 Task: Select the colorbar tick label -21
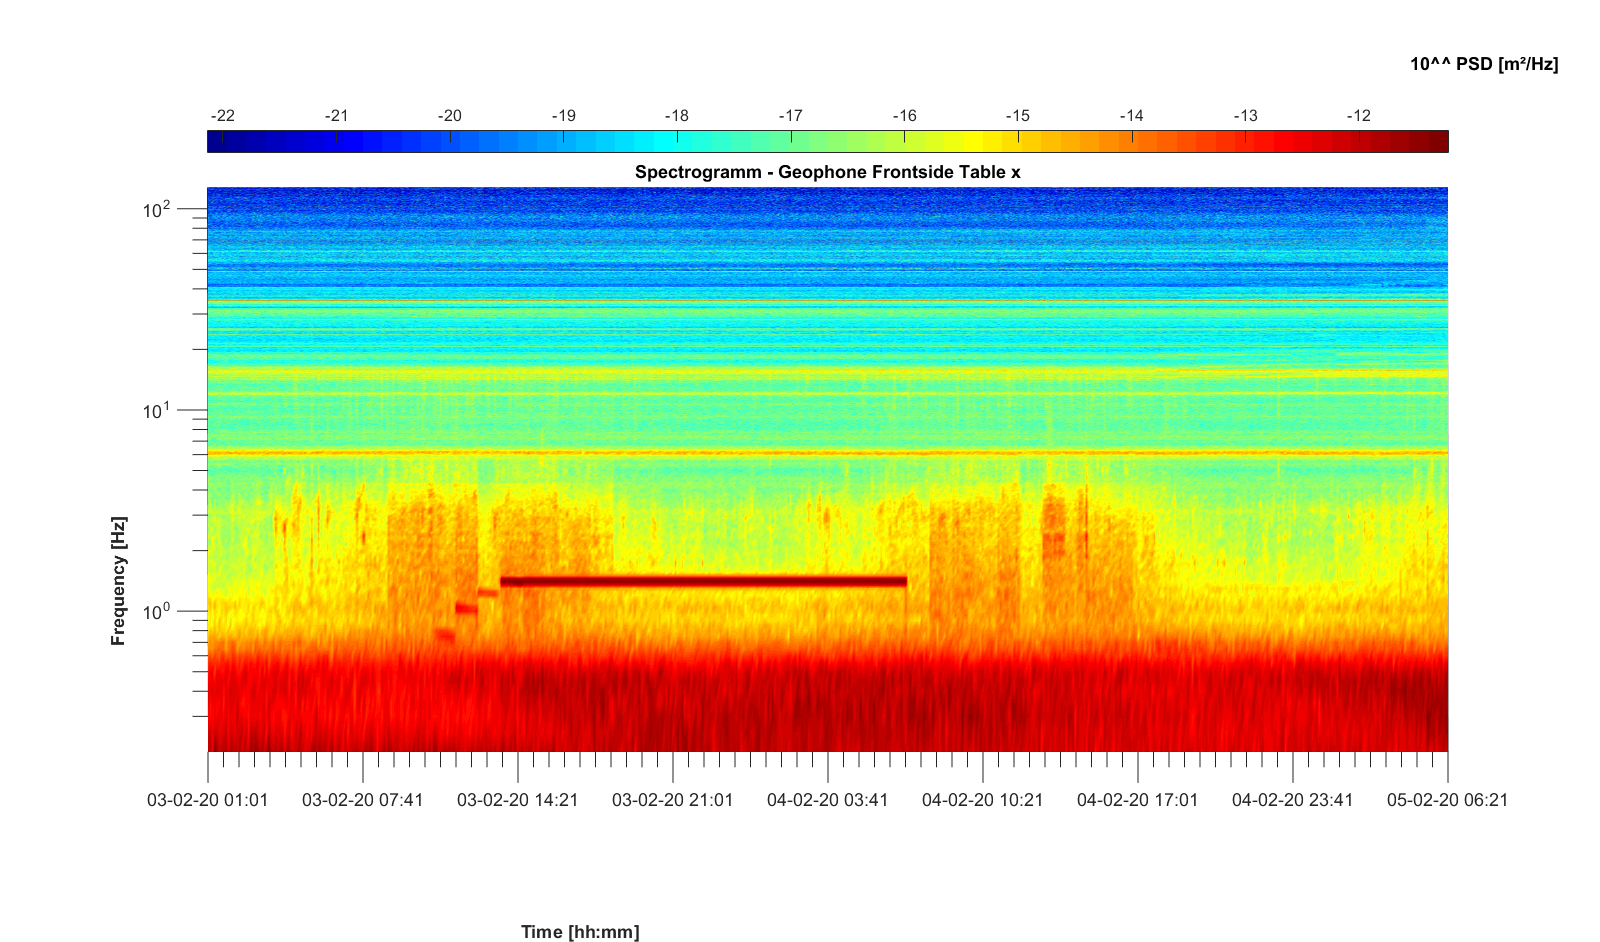pyautogui.click(x=337, y=116)
